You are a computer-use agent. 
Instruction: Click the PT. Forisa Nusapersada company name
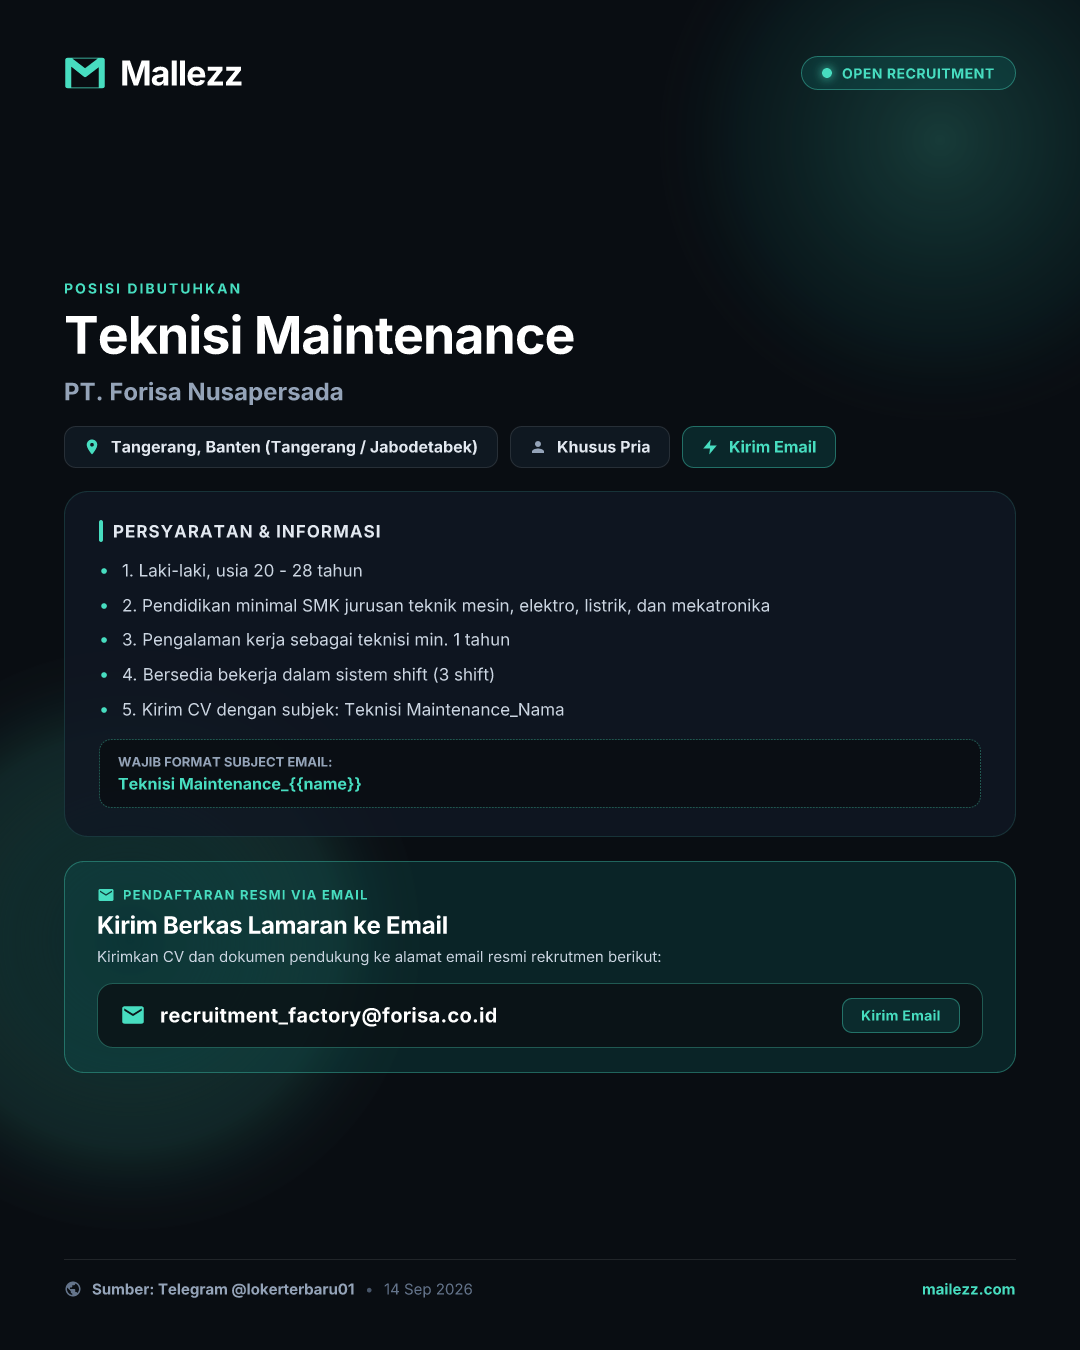(x=204, y=392)
